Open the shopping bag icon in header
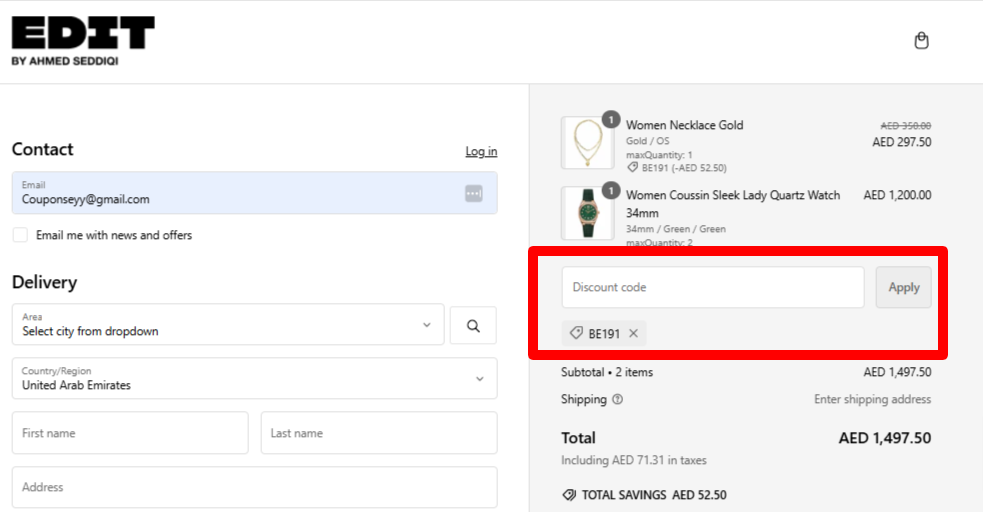This screenshot has width=983, height=512. pos(922,41)
